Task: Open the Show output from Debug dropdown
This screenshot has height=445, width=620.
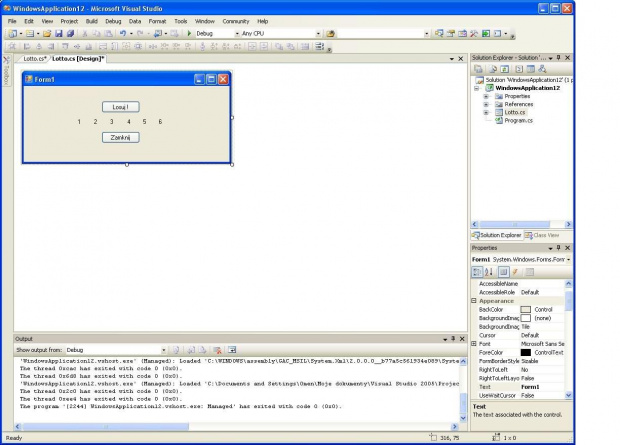Action: [x=163, y=350]
